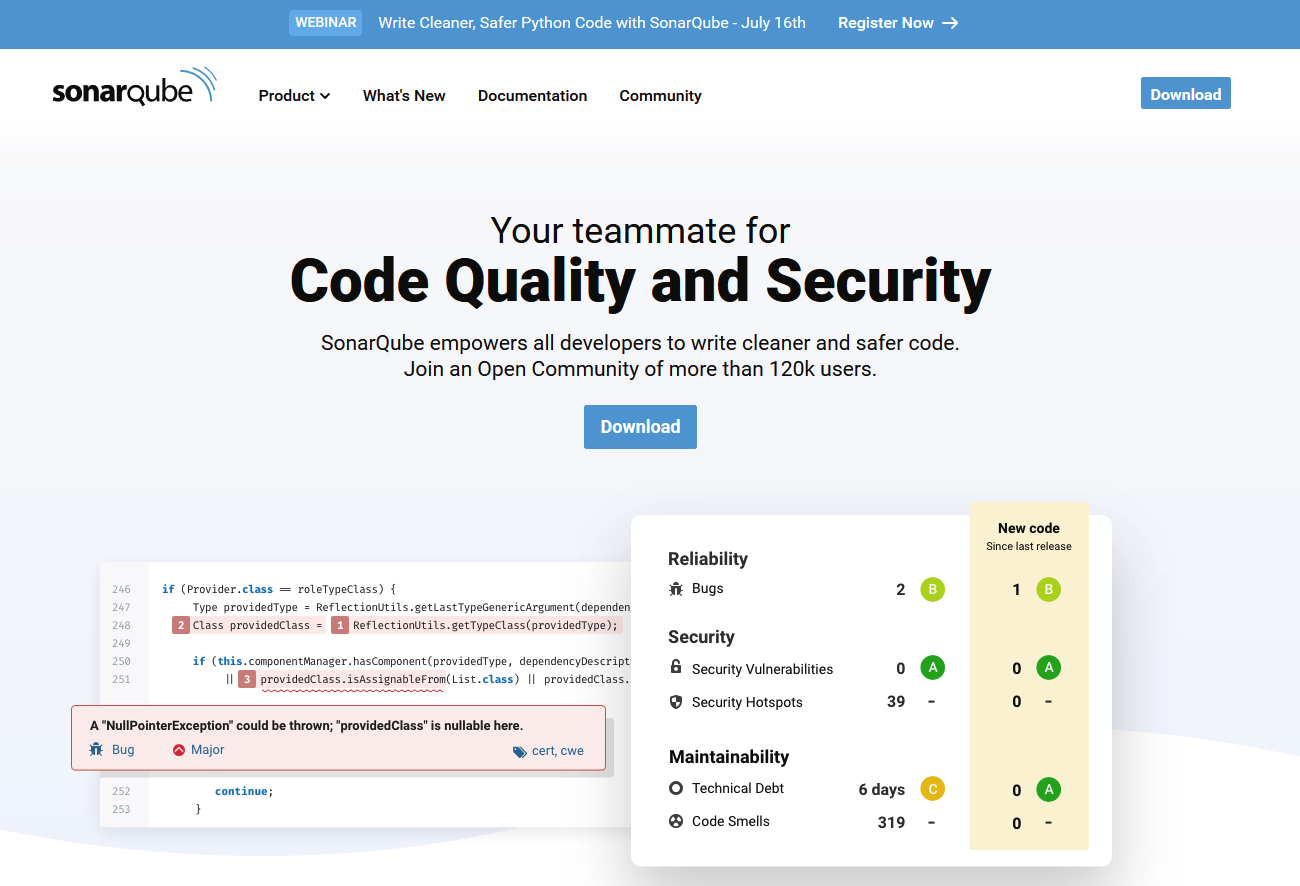Click the 'New code' column header
The image size is (1300, 886).
click(1029, 528)
